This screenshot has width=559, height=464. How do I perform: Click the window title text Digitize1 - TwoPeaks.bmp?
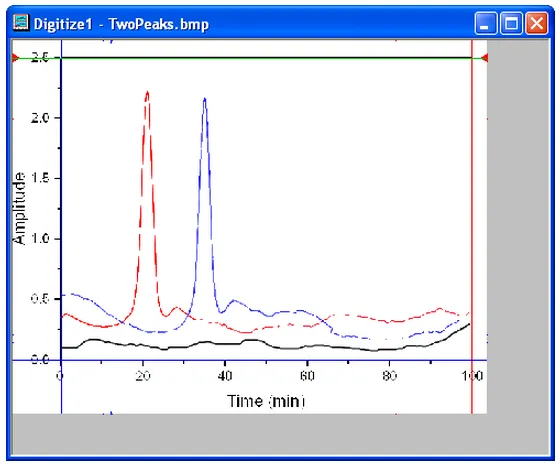pos(121,24)
